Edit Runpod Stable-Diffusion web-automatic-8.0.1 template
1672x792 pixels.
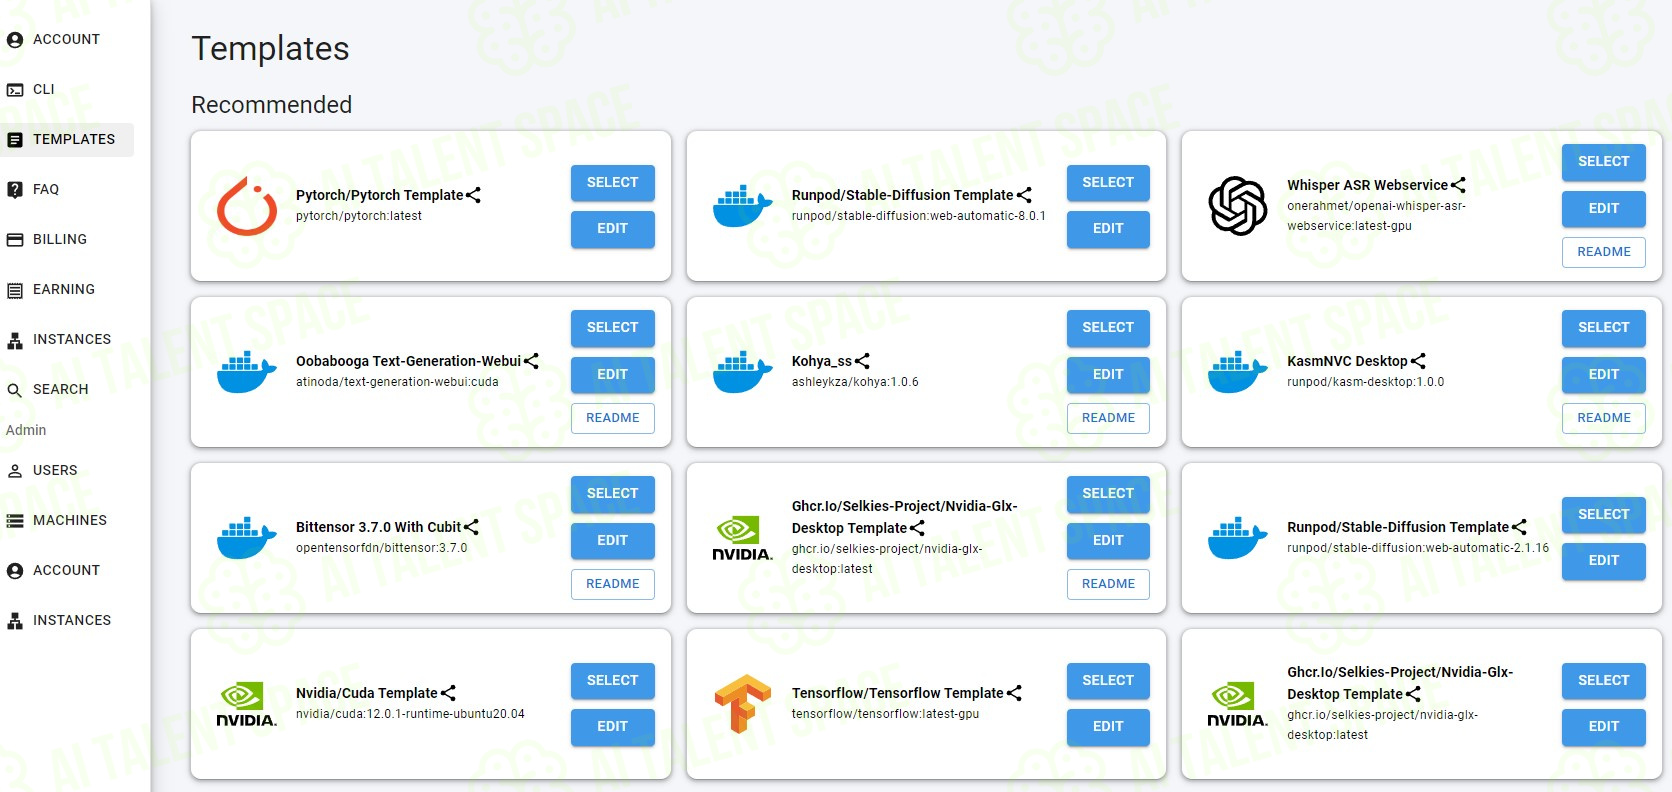point(1108,229)
